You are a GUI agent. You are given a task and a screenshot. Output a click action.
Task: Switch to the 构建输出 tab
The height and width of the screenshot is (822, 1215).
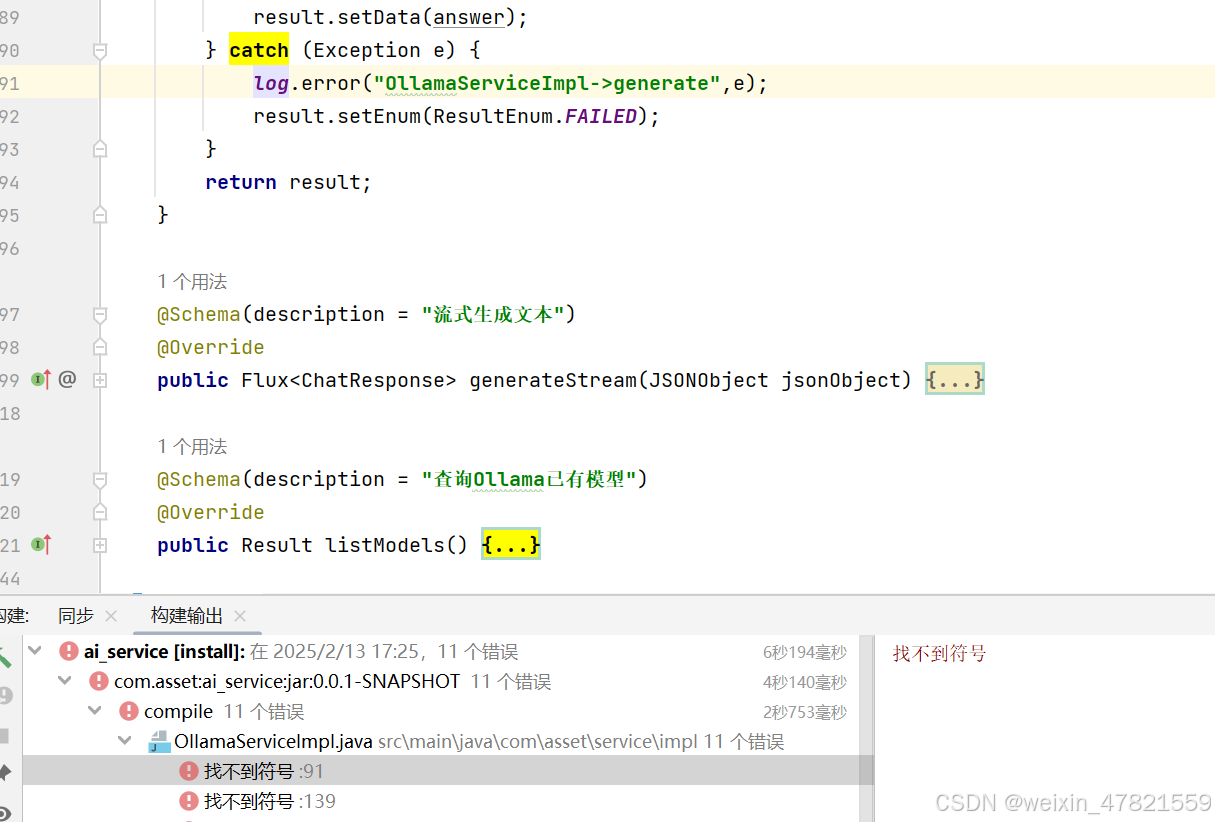pos(187,615)
